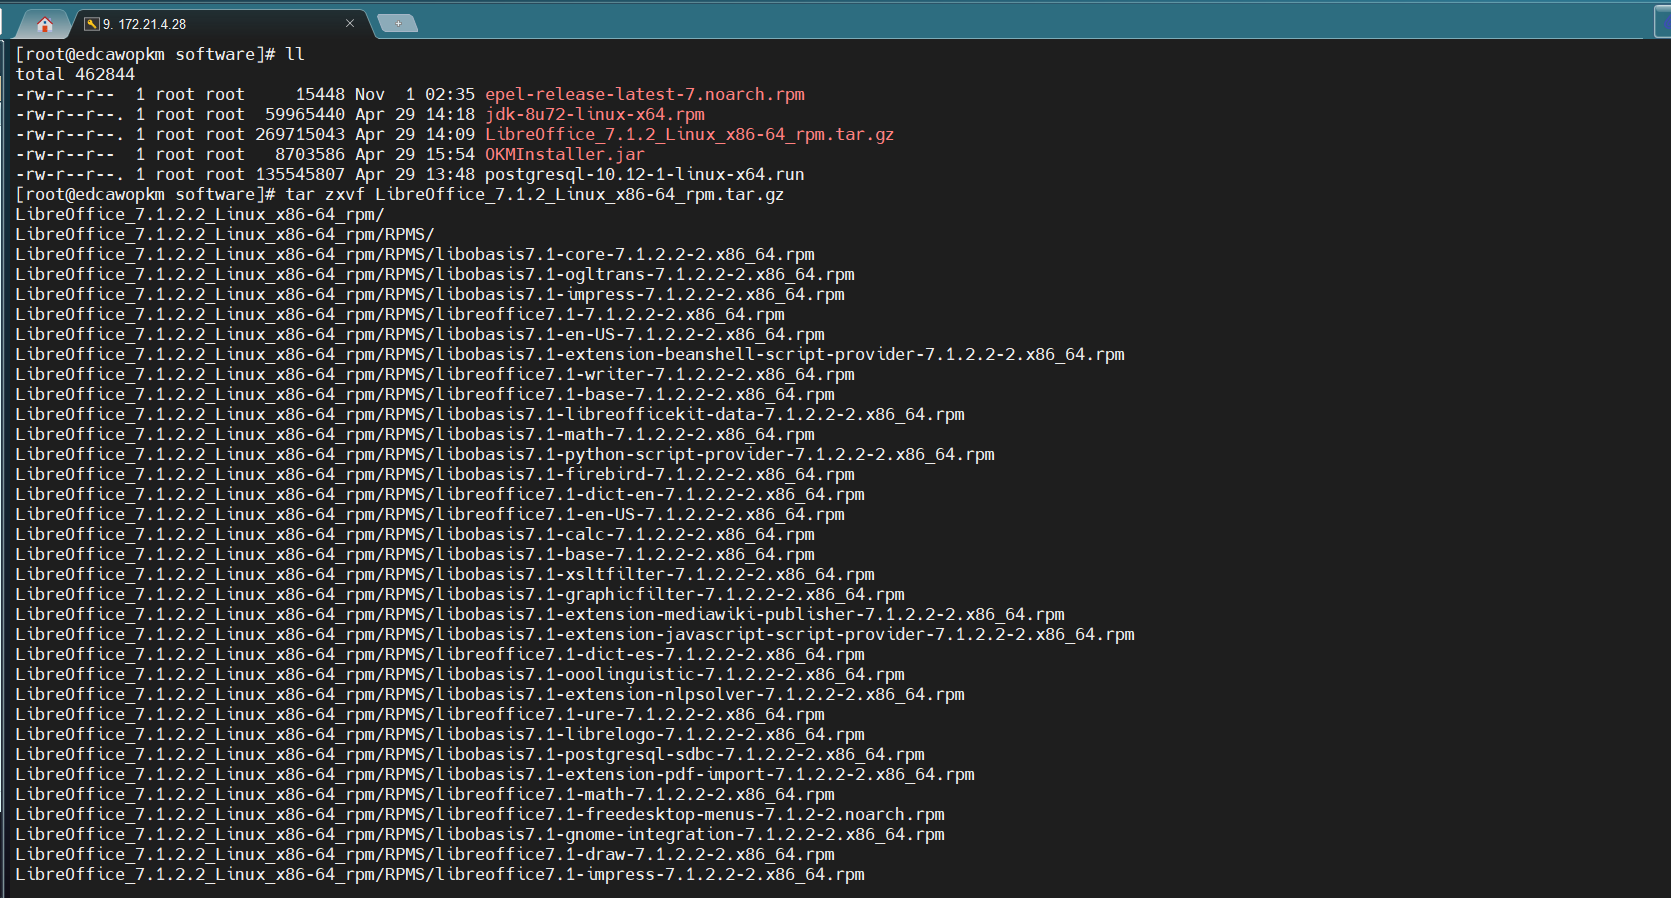The width and height of the screenshot is (1671, 898).
Task: Select the libobasis7.1-base rpm line
Action: [415, 554]
